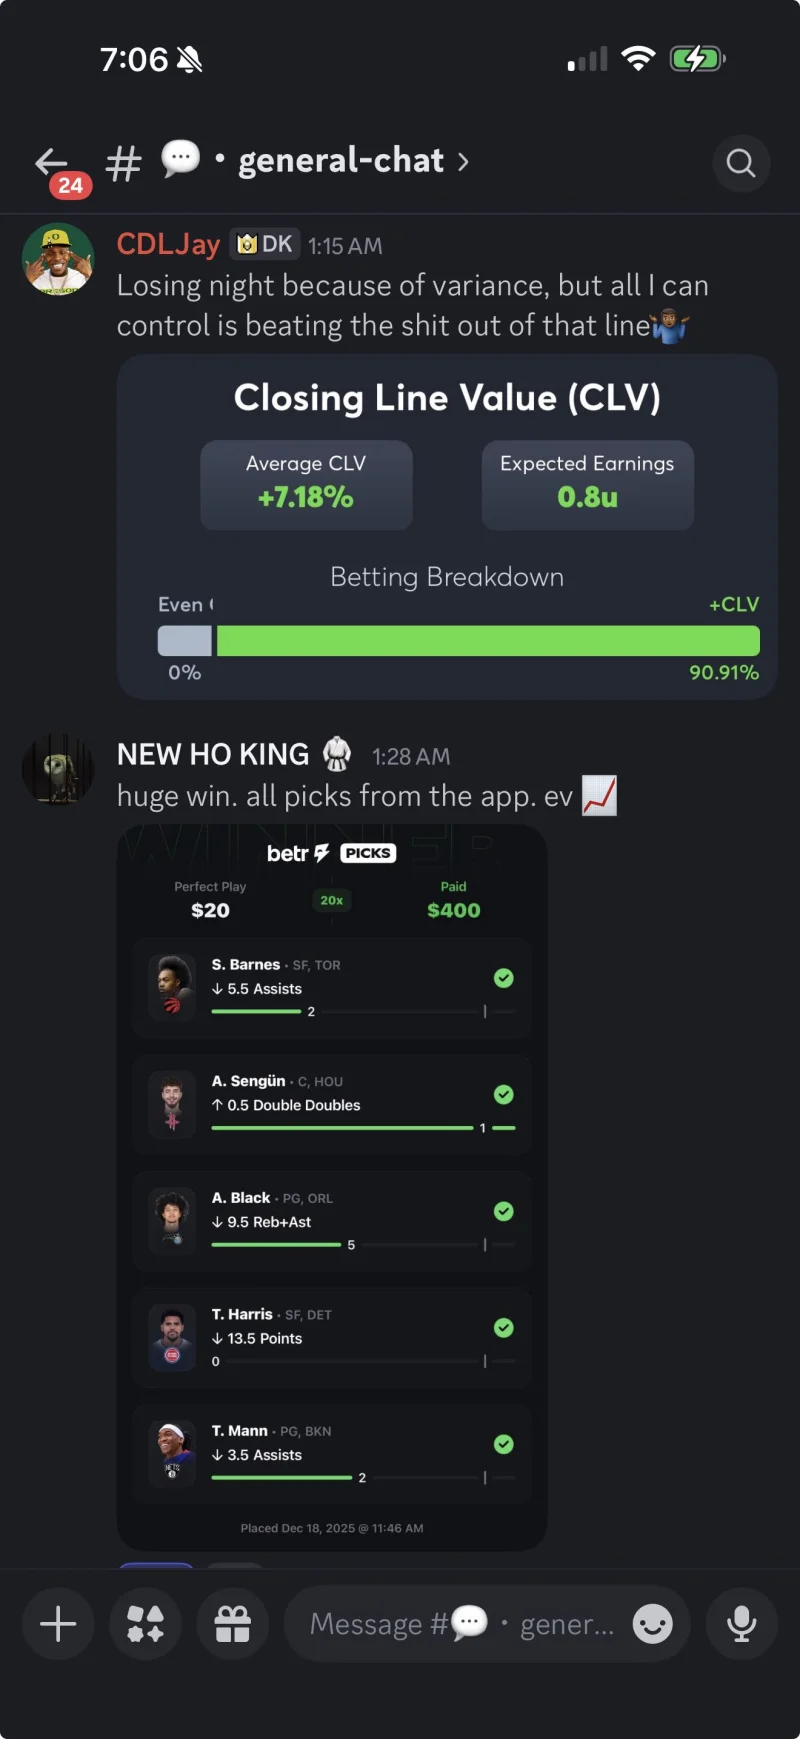
Task: Tap the checkmark on T. Mann's Assists pick
Action: tap(503, 1443)
